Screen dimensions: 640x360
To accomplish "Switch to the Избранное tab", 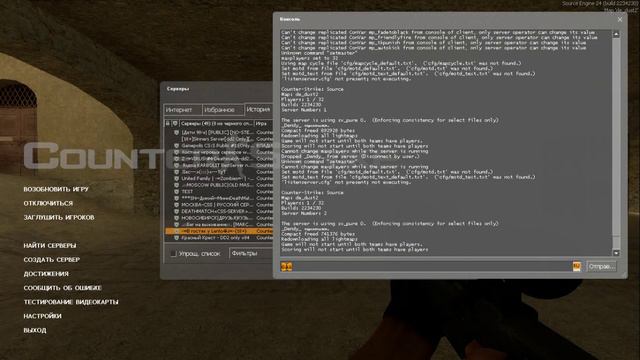I will 223,110.
